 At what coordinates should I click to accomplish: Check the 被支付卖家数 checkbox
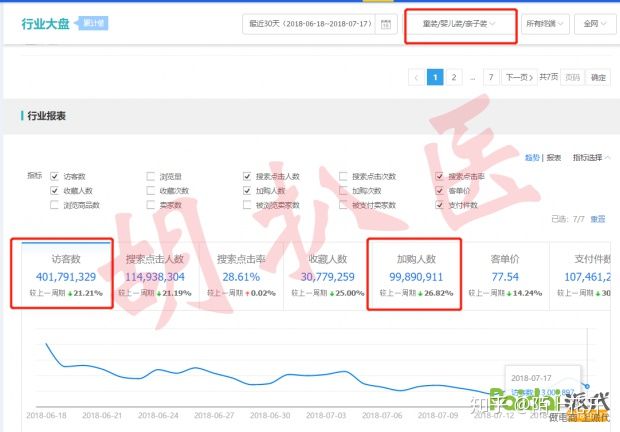343,205
